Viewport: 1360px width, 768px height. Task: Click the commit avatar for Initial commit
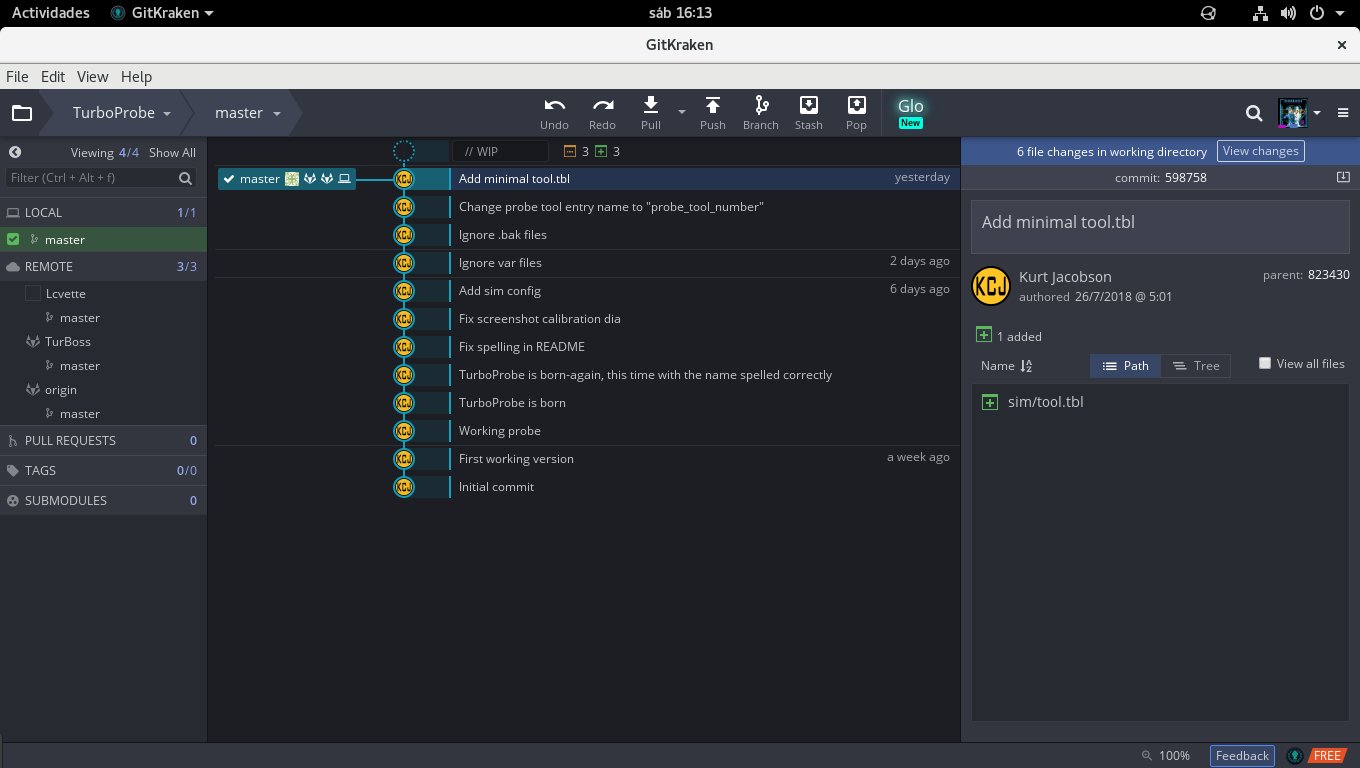(404, 487)
